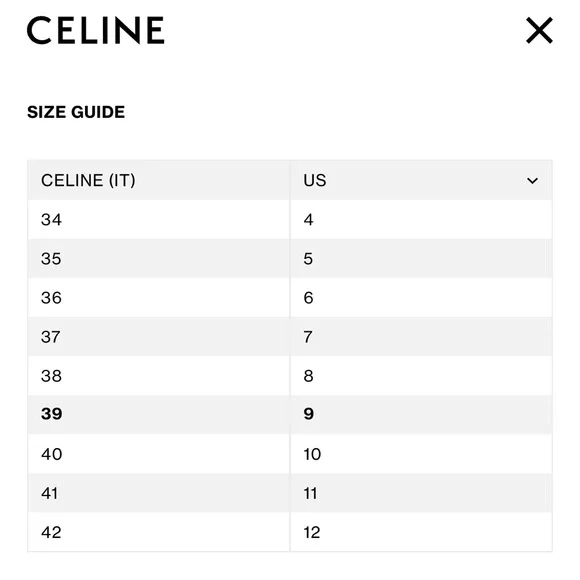Click the highlighted size 39 cell
This screenshot has width=580, height=580.
click(x=159, y=415)
